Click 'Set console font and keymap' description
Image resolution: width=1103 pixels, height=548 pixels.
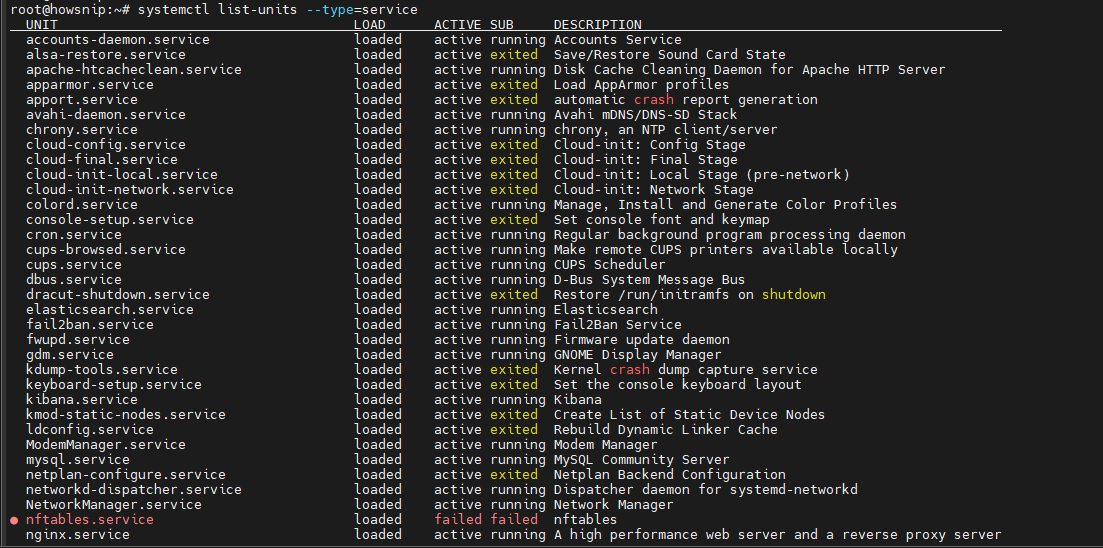(661, 219)
